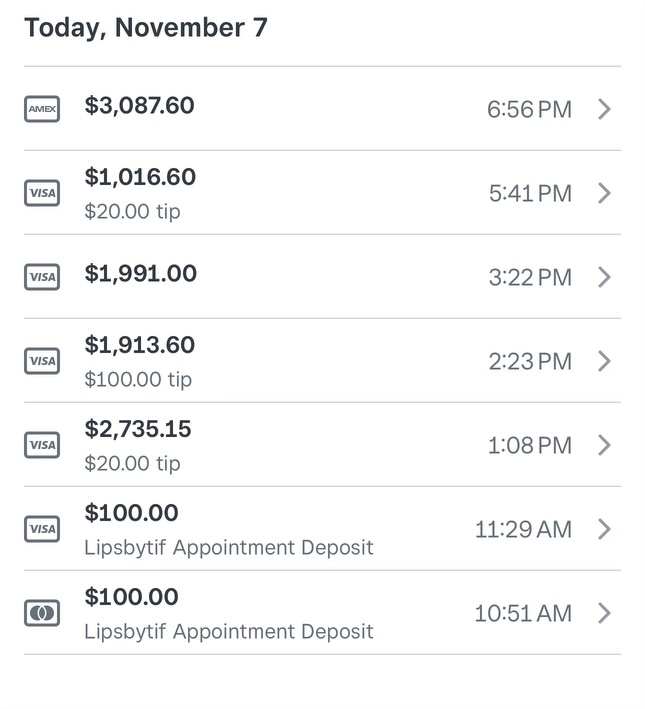The height and width of the screenshot is (709, 645).
Task: Click Visa icon beside $1,991.00 payment
Action: pyautogui.click(x=42, y=277)
